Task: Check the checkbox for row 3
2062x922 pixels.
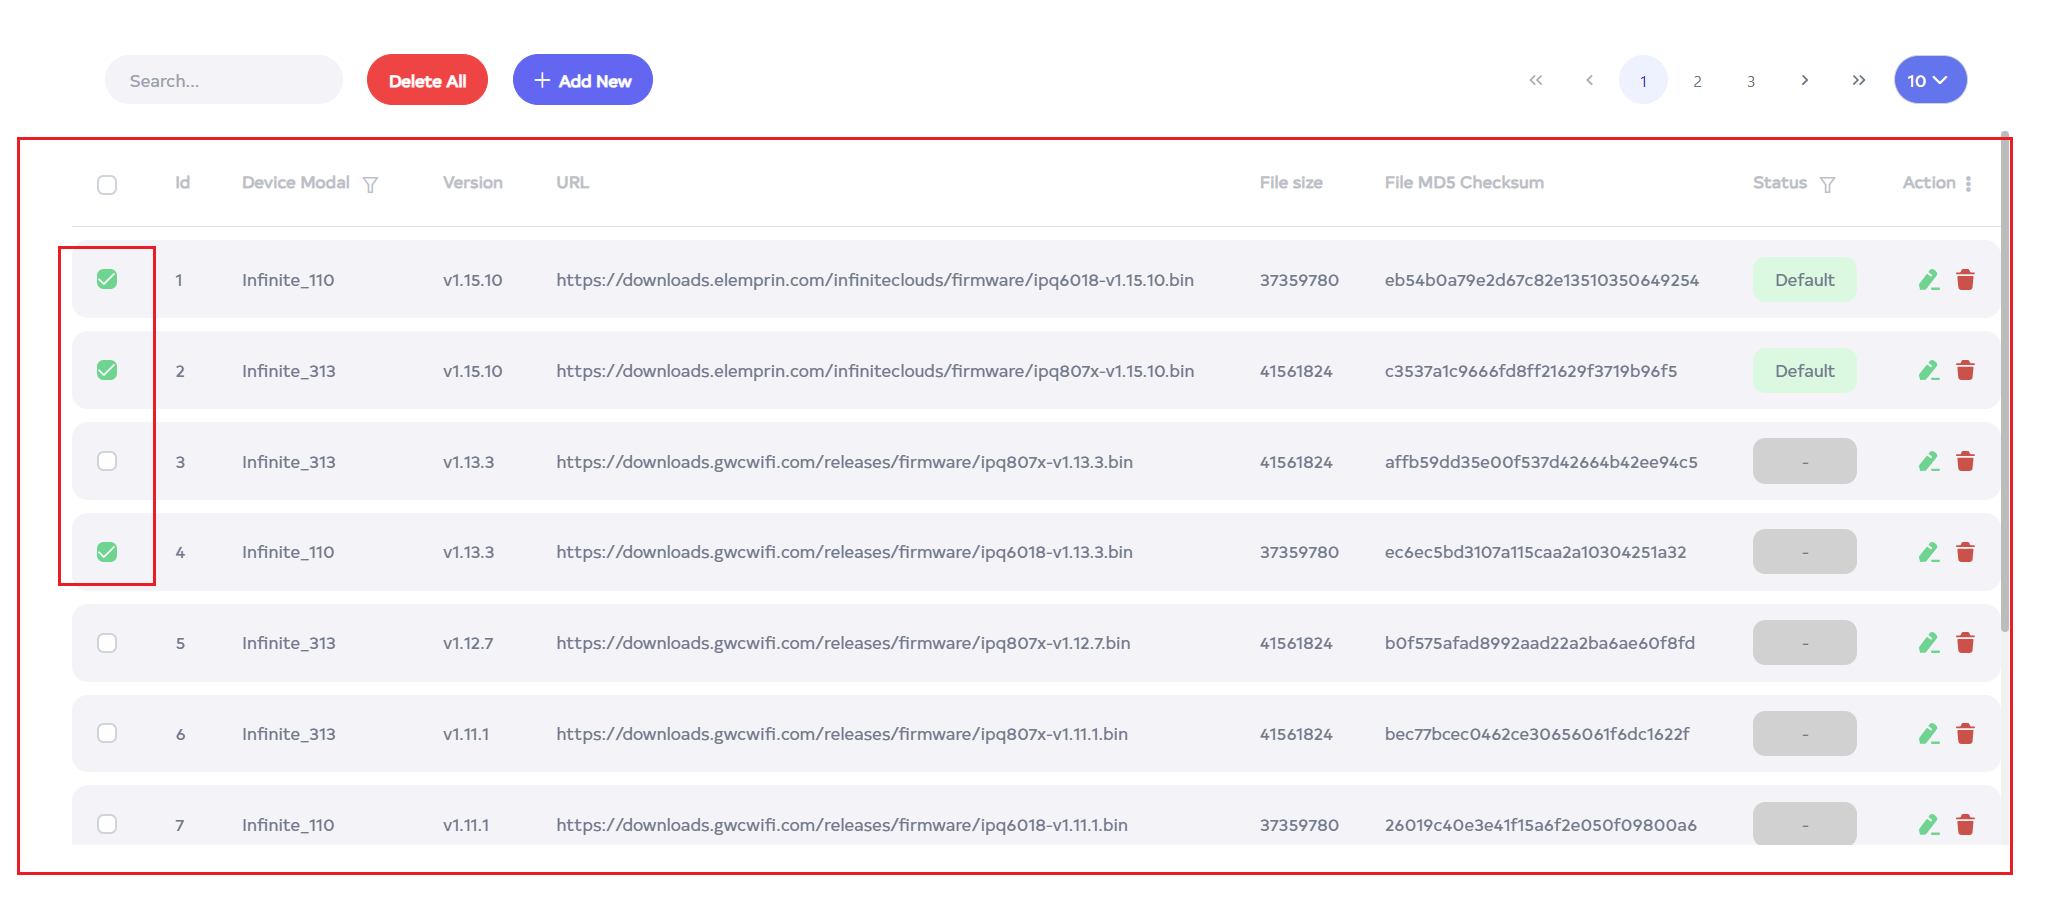Action: pos(107,461)
